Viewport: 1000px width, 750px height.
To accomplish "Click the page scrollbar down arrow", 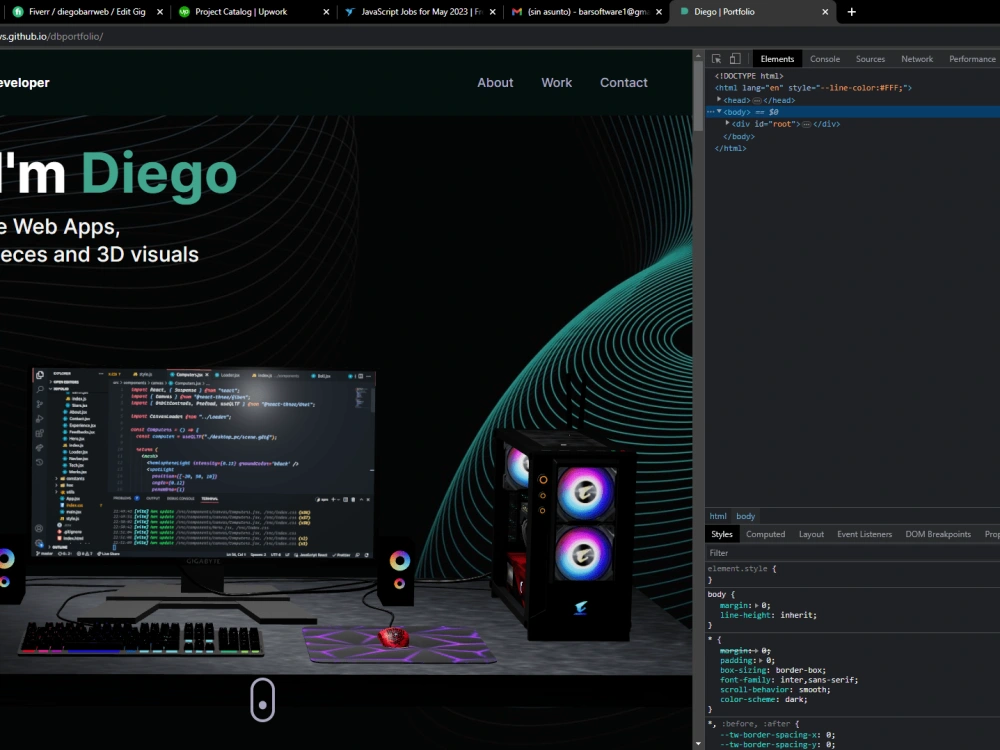I will coord(698,744).
